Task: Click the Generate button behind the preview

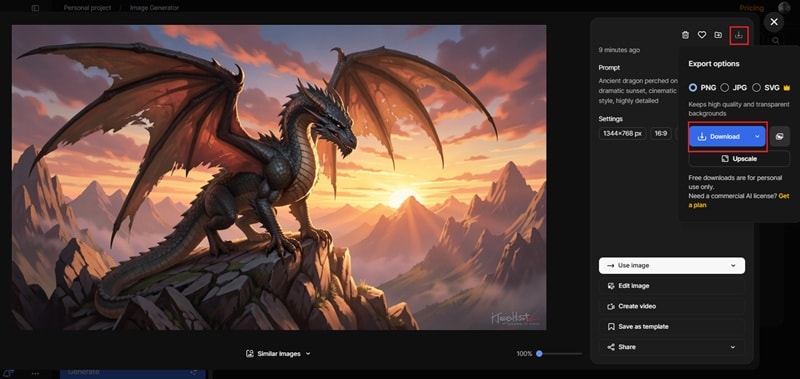Action: [133, 372]
